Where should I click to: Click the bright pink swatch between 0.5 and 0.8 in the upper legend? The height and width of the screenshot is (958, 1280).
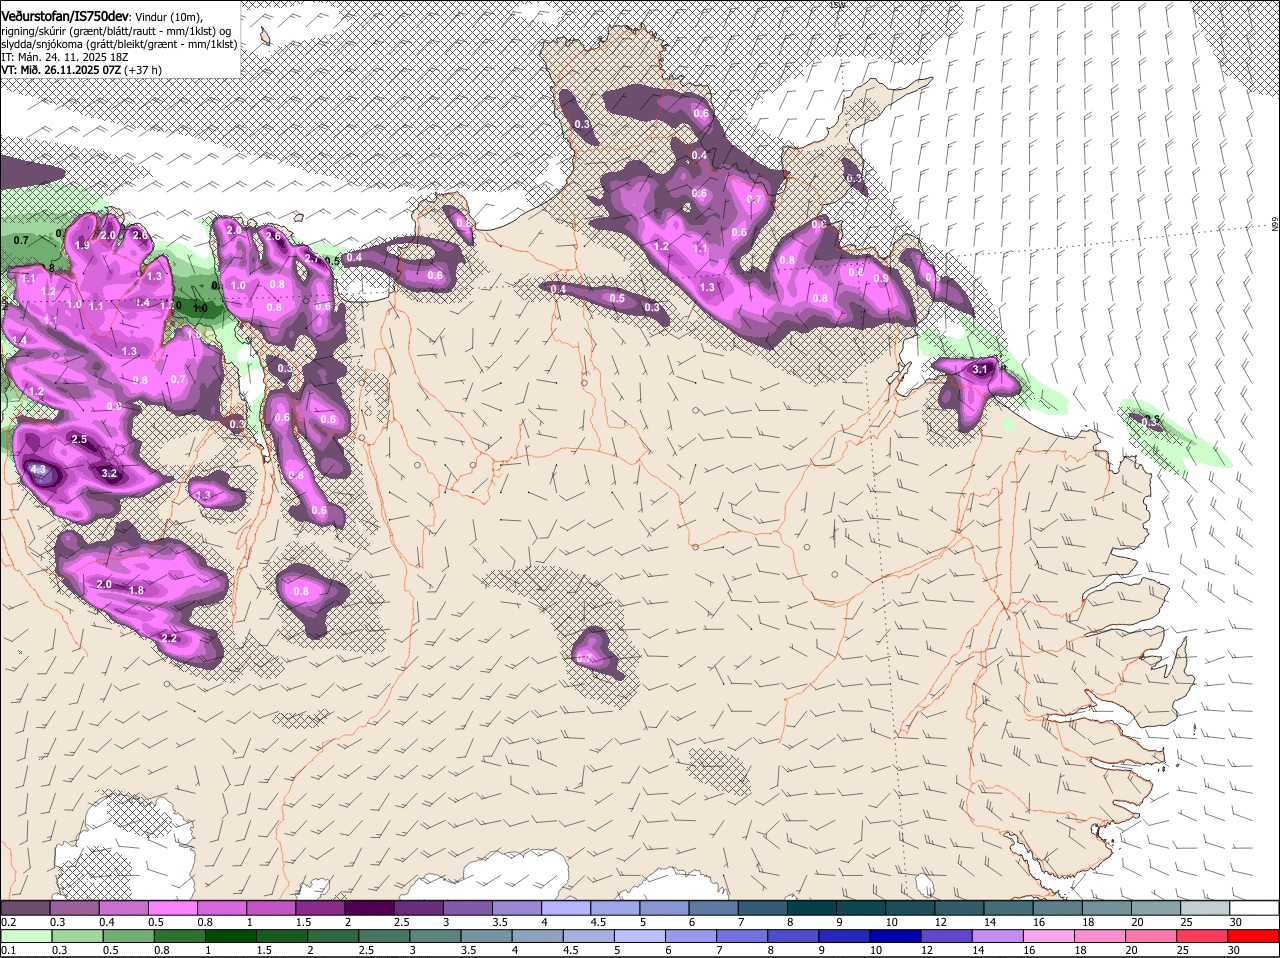172,907
